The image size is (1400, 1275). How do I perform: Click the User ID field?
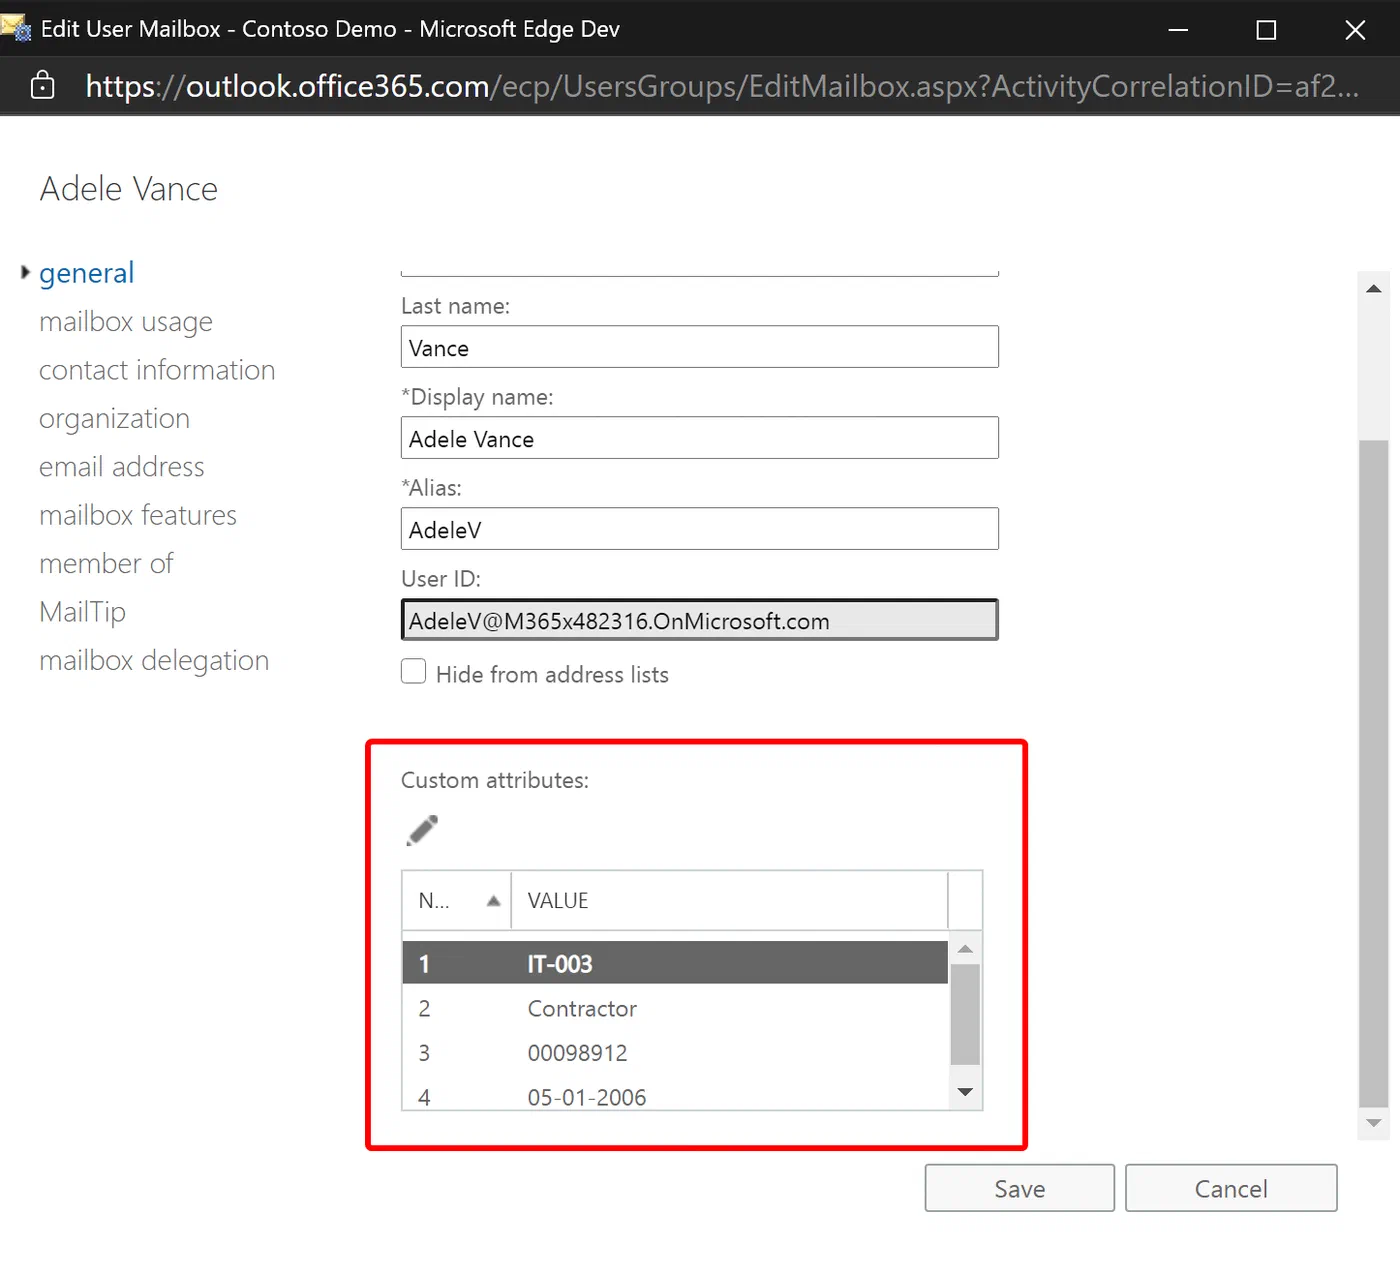[700, 620]
